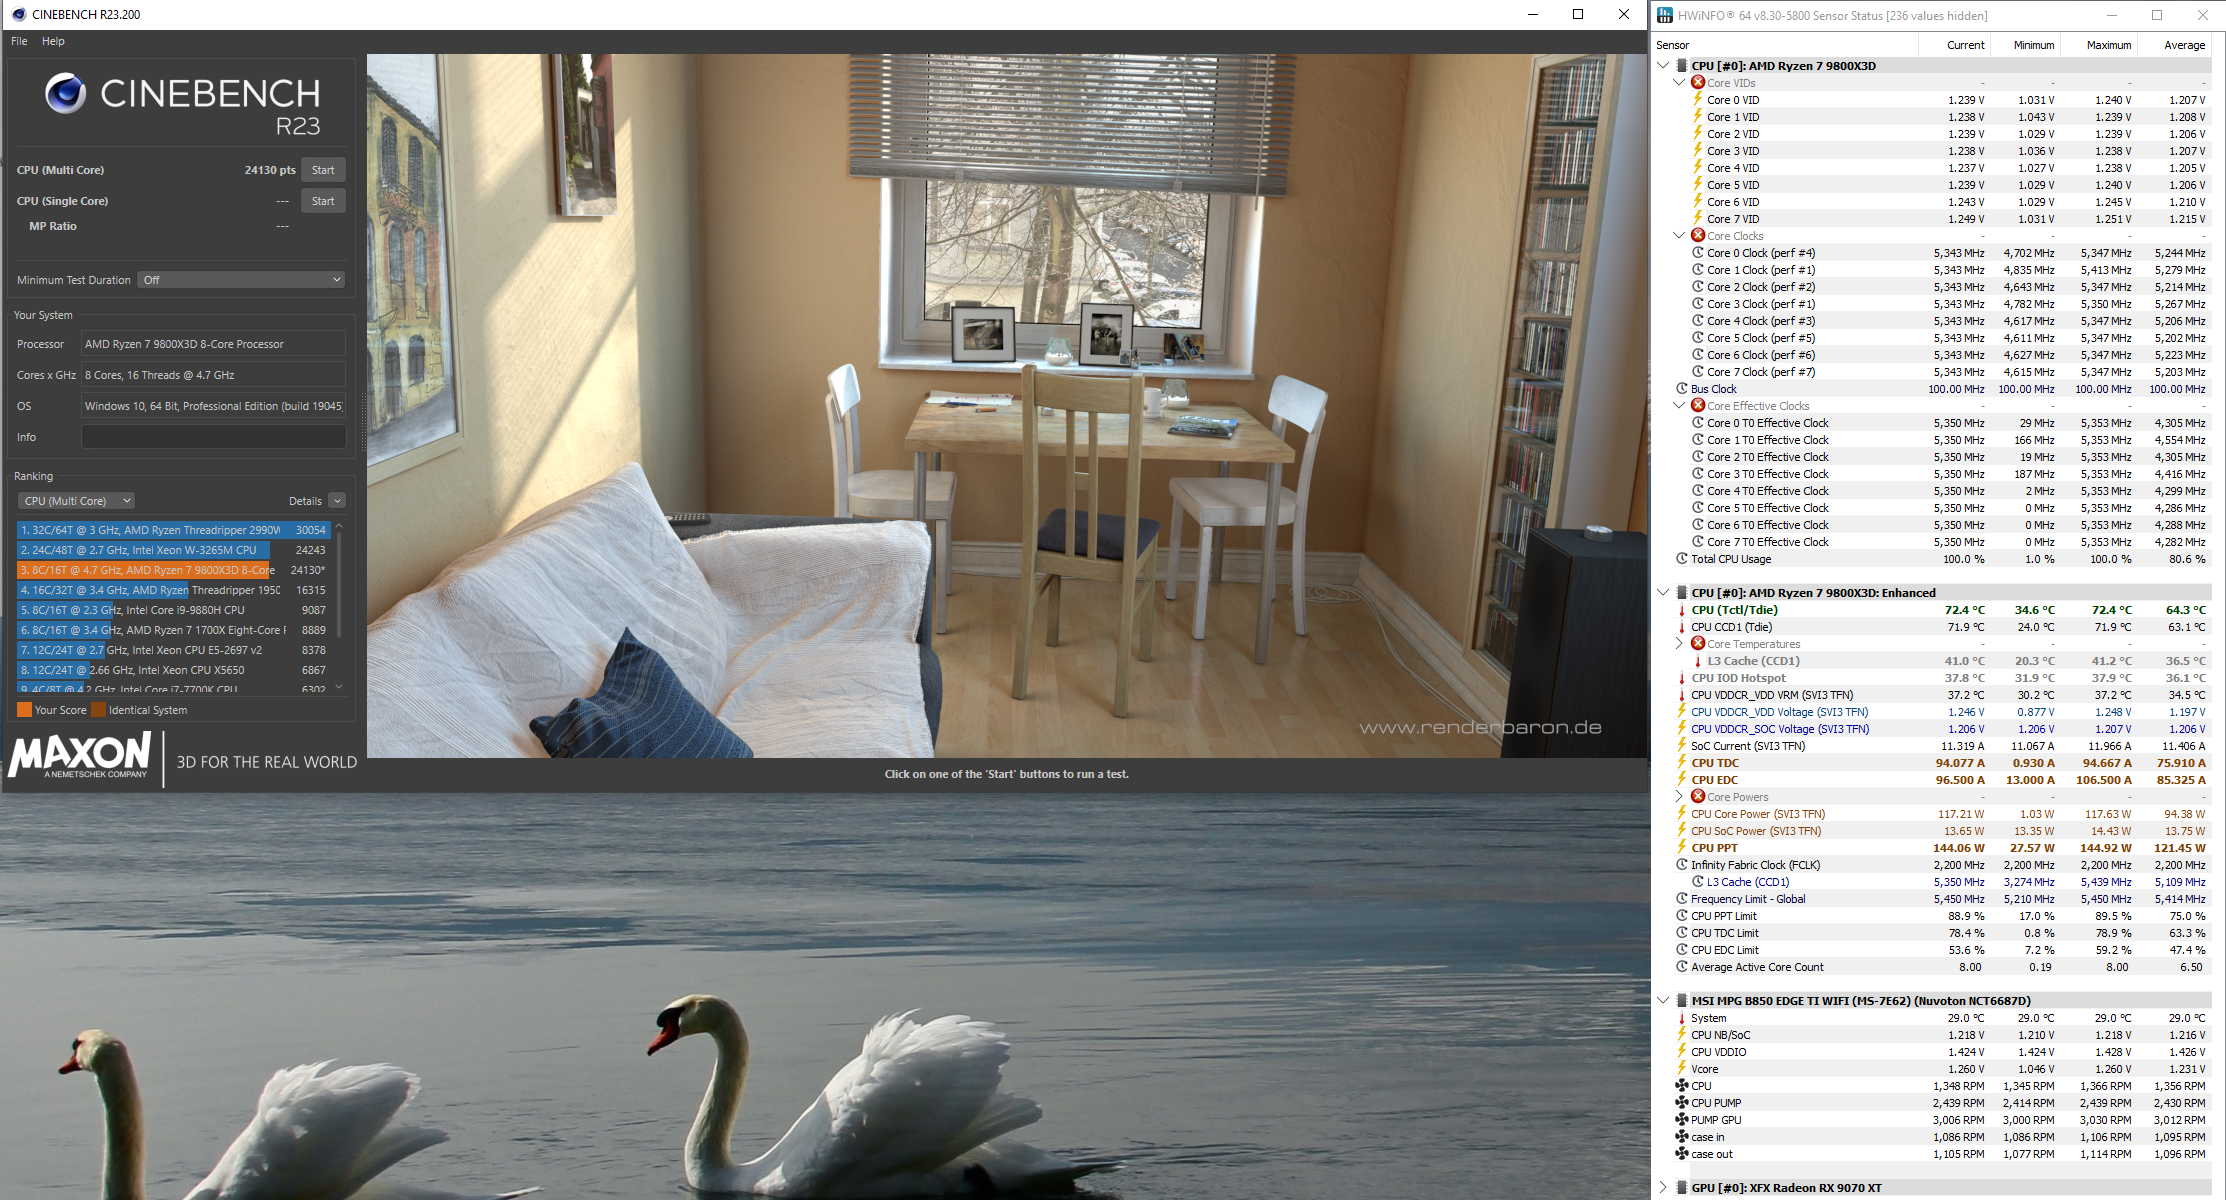This screenshot has height=1200, width=2226.
Task: Open the CPU (Multi Core) ranking dropdown
Action: pyautogui.click(x=76, y=501)
